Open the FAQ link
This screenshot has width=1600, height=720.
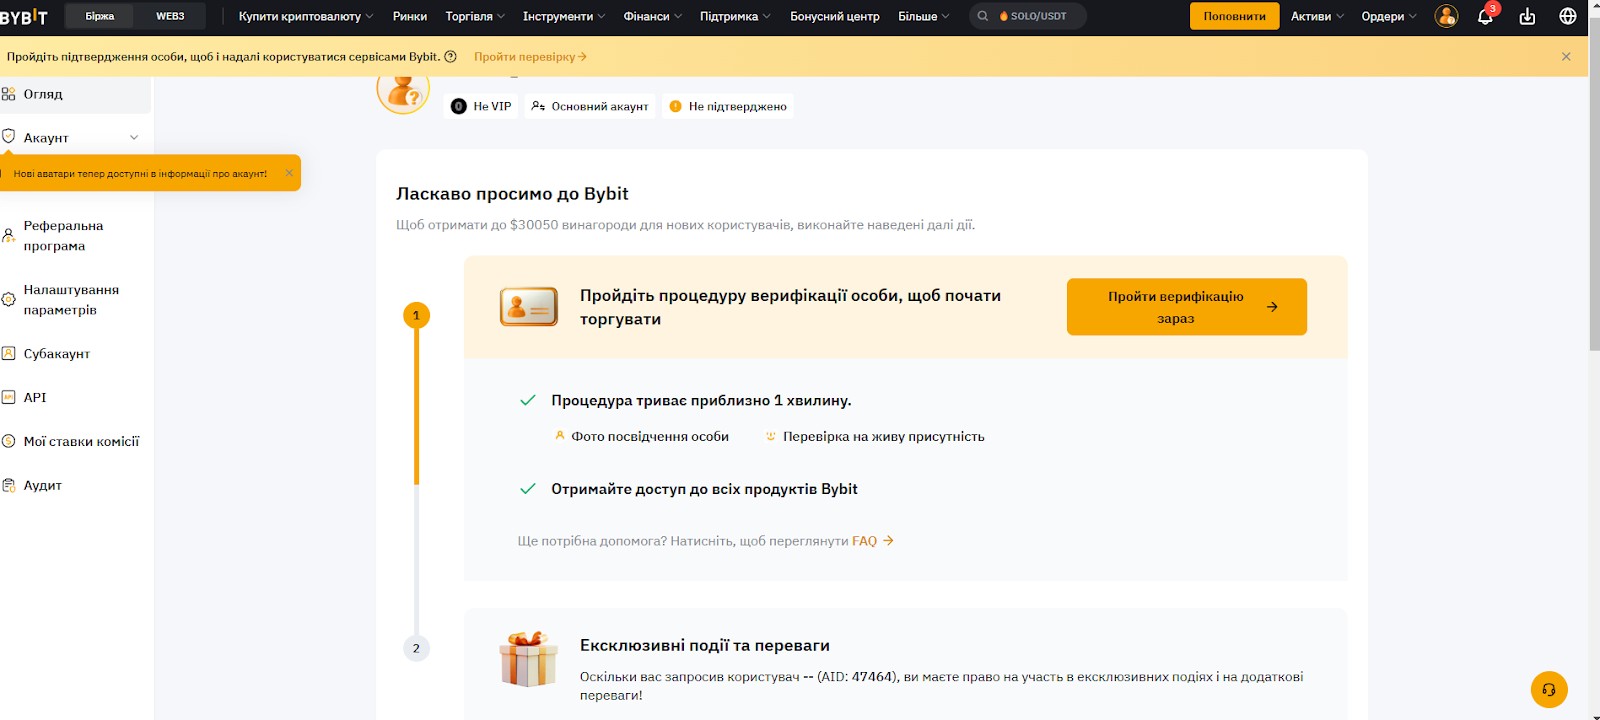pyautogui.click(x=872, y=541)
